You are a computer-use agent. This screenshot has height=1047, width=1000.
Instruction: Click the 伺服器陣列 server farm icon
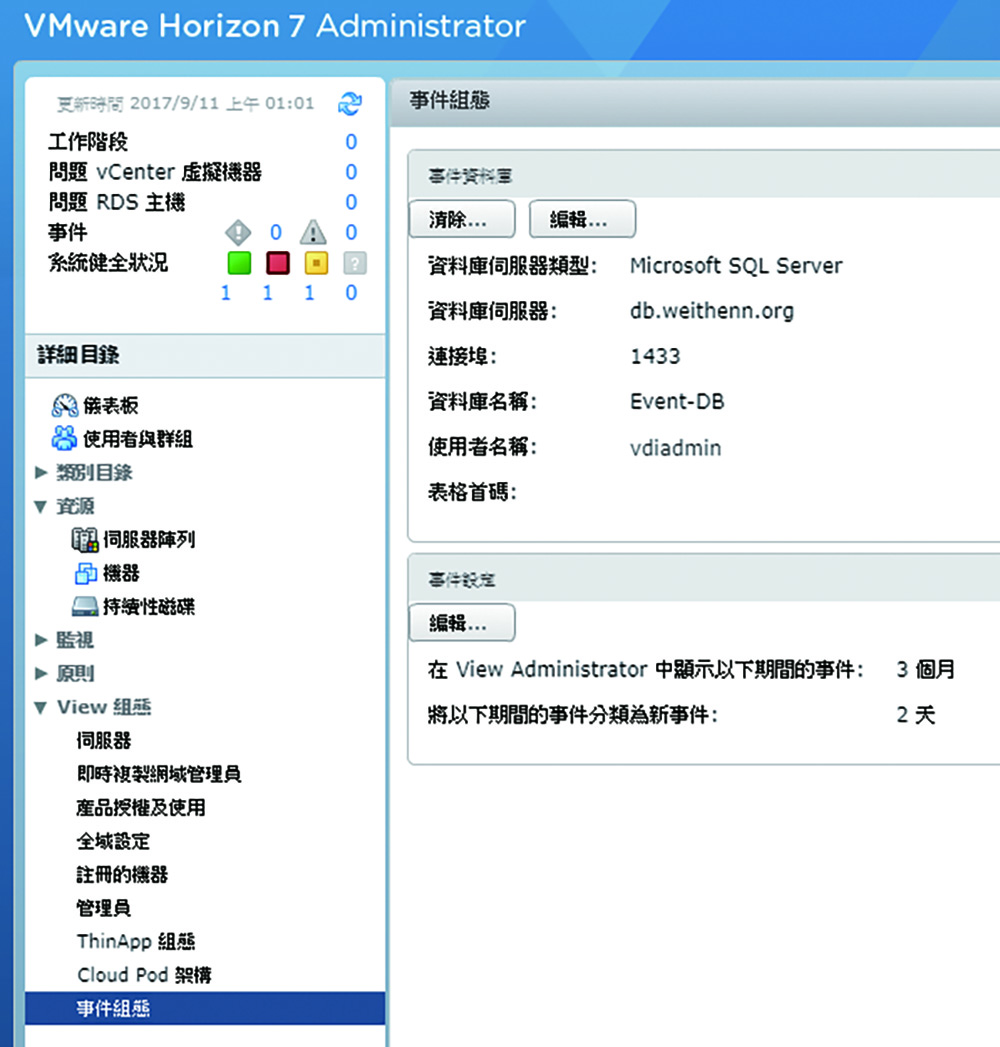click(85, 540)
